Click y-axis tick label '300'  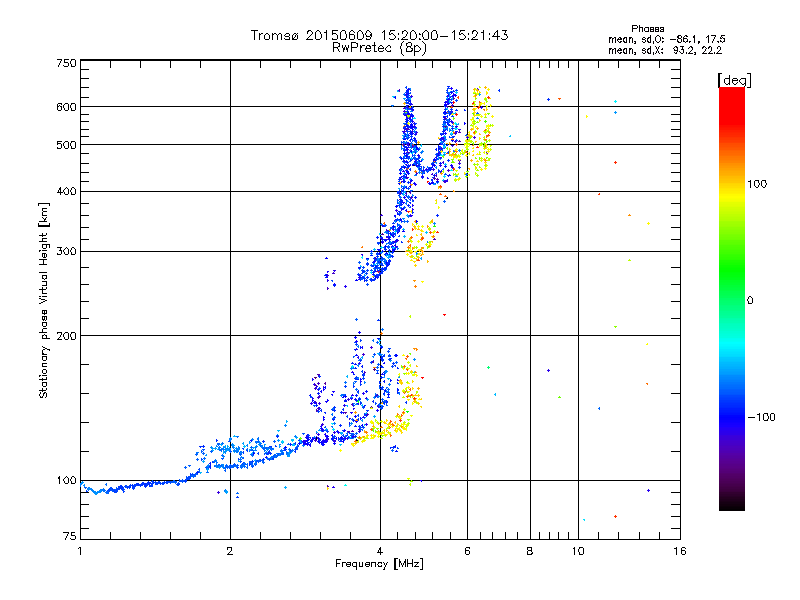66,251
